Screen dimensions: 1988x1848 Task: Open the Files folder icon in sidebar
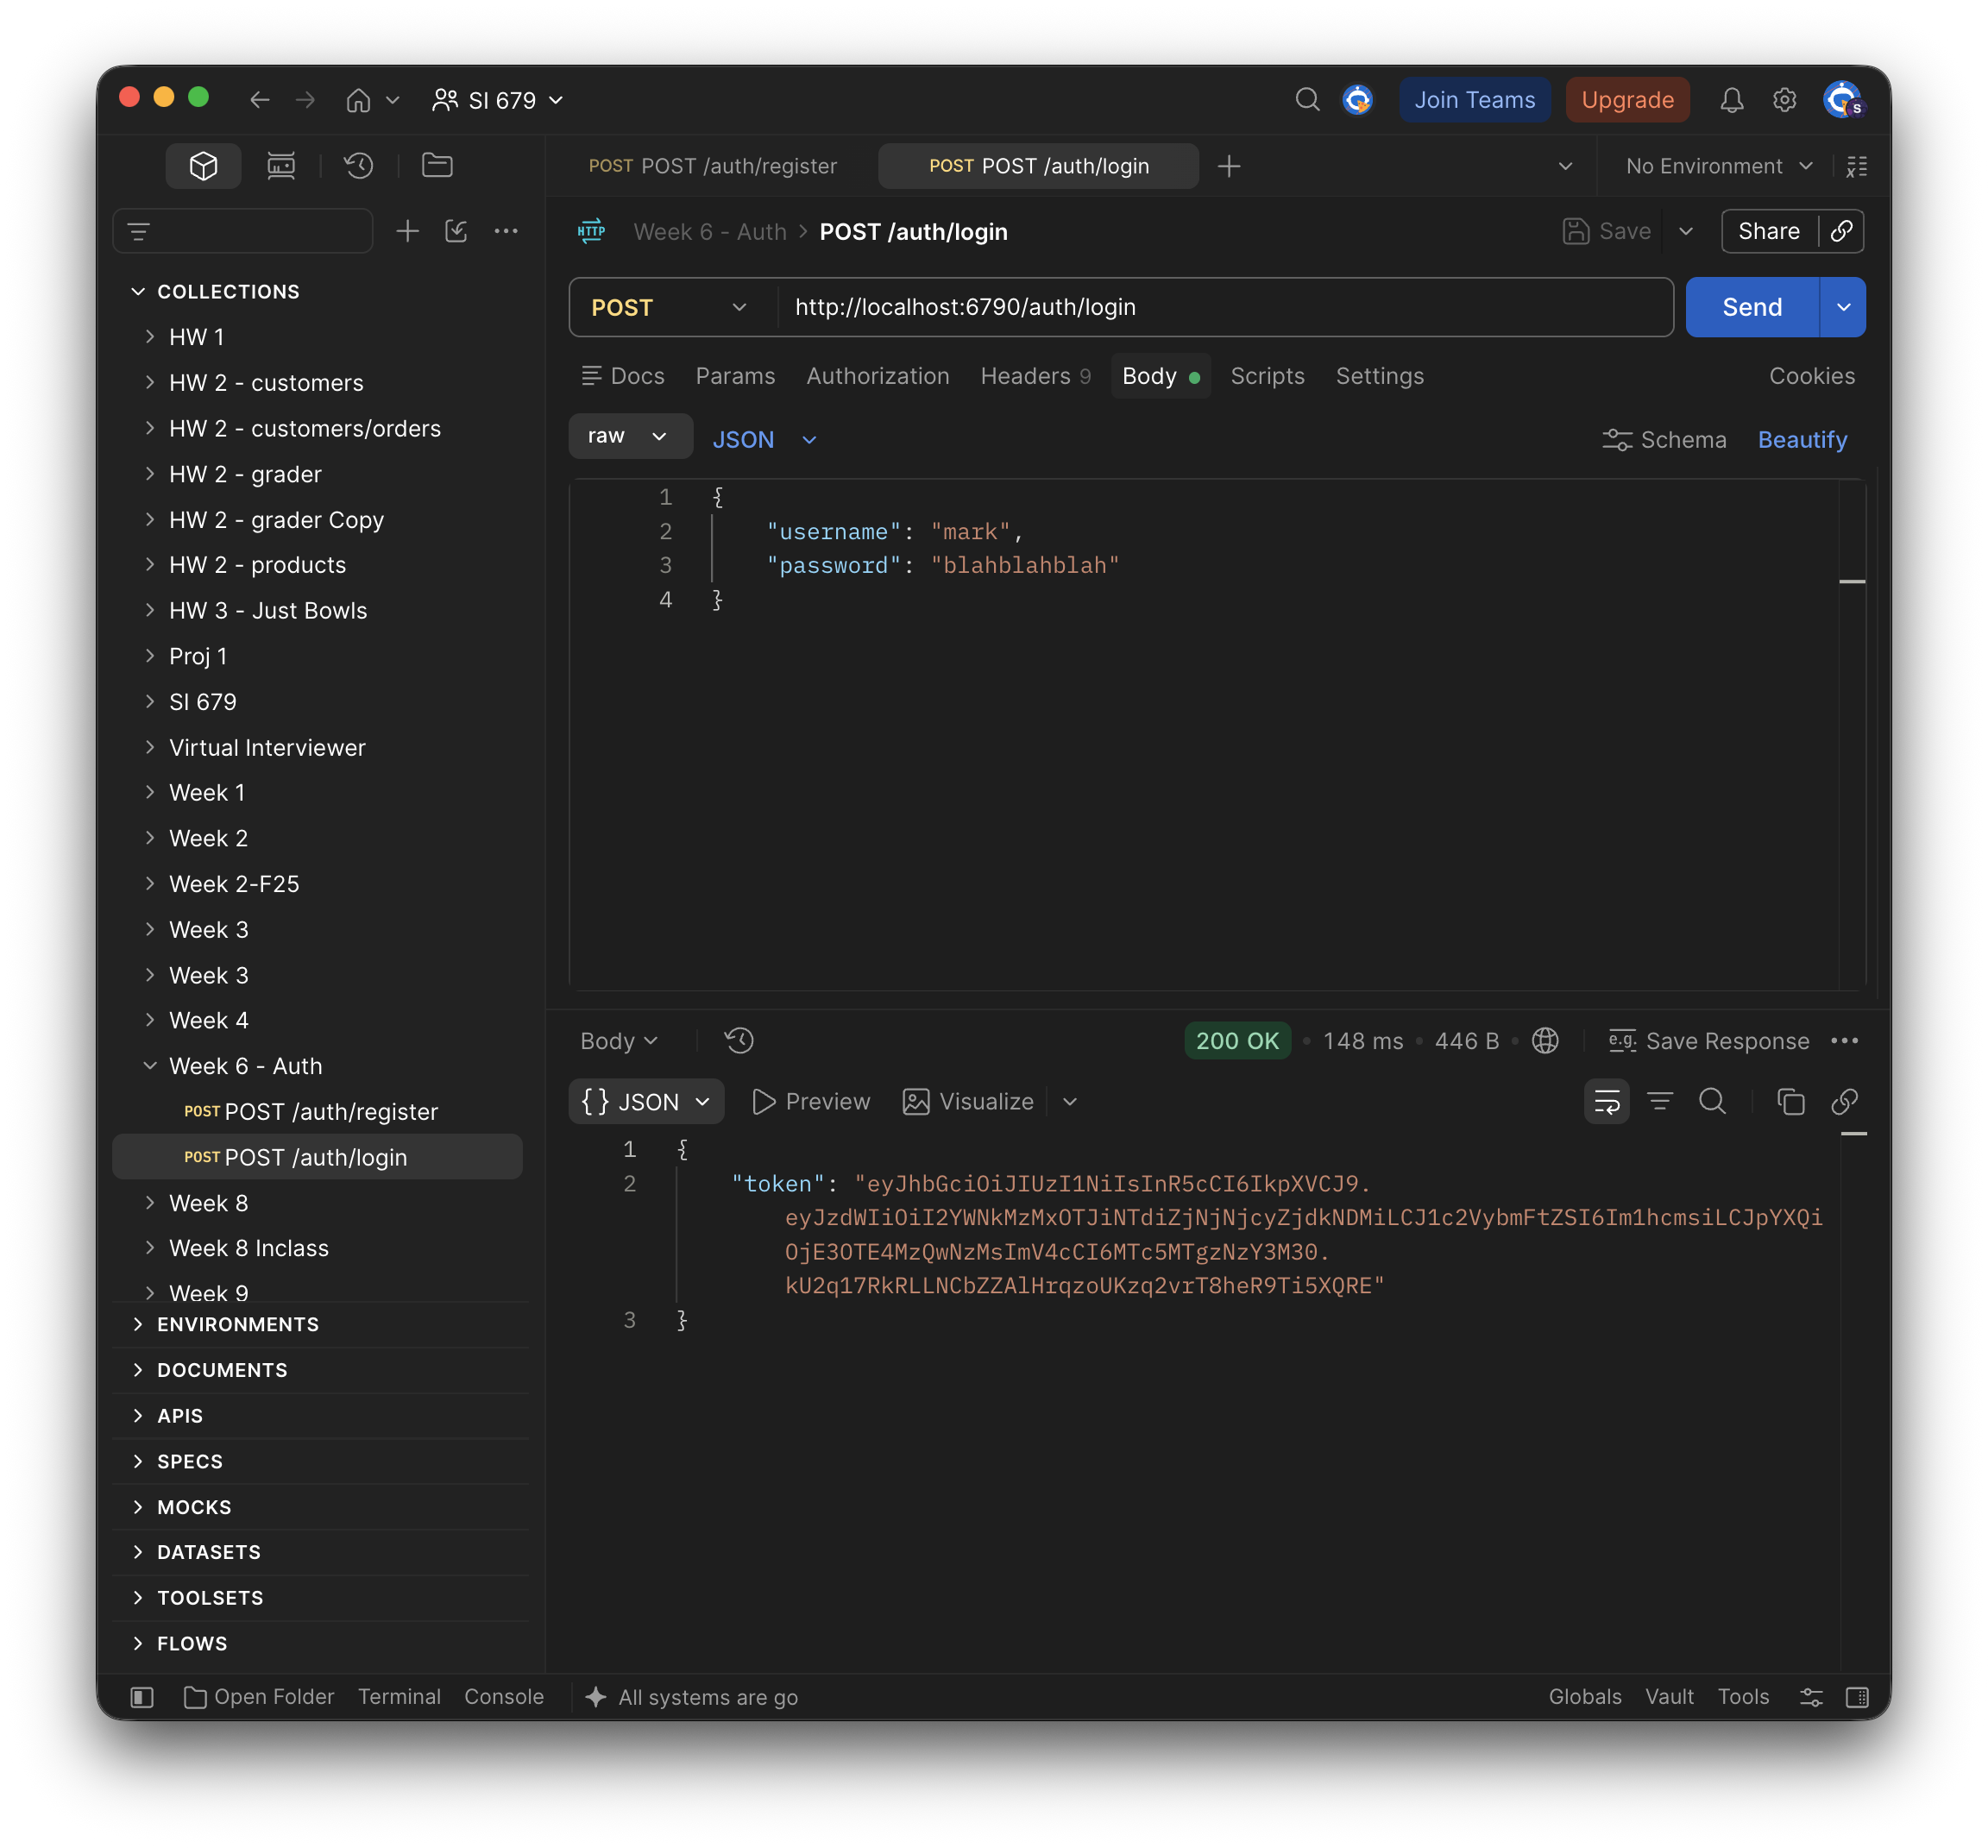[437, 166]
